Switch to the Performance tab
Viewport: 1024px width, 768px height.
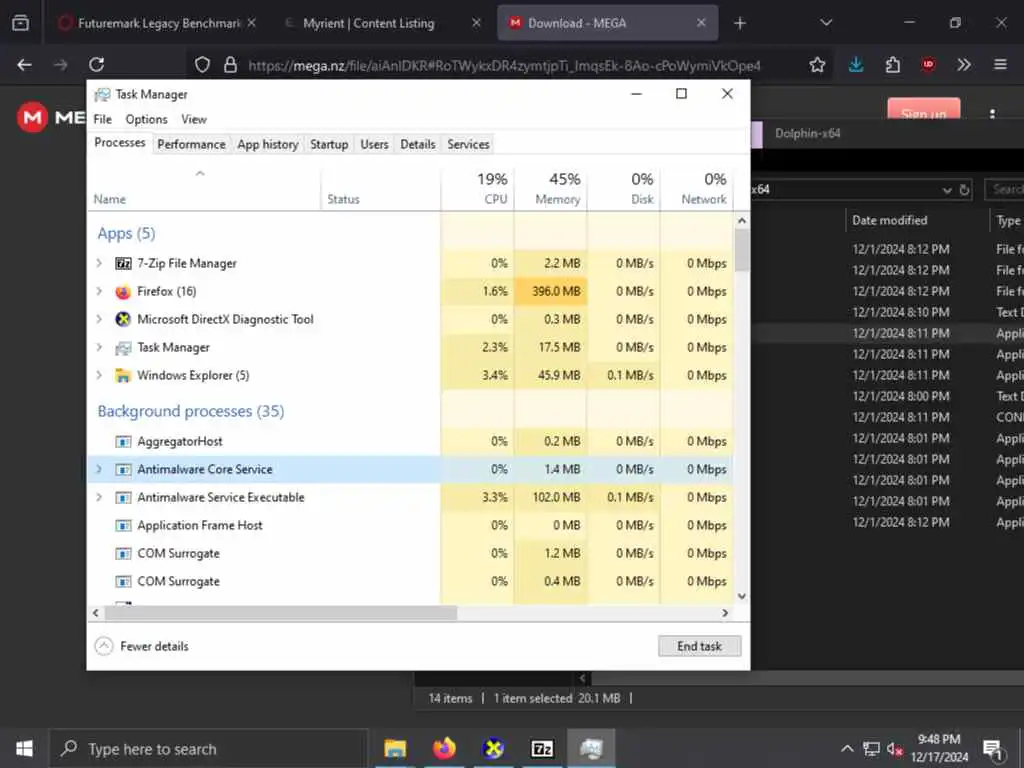[191, 144]
